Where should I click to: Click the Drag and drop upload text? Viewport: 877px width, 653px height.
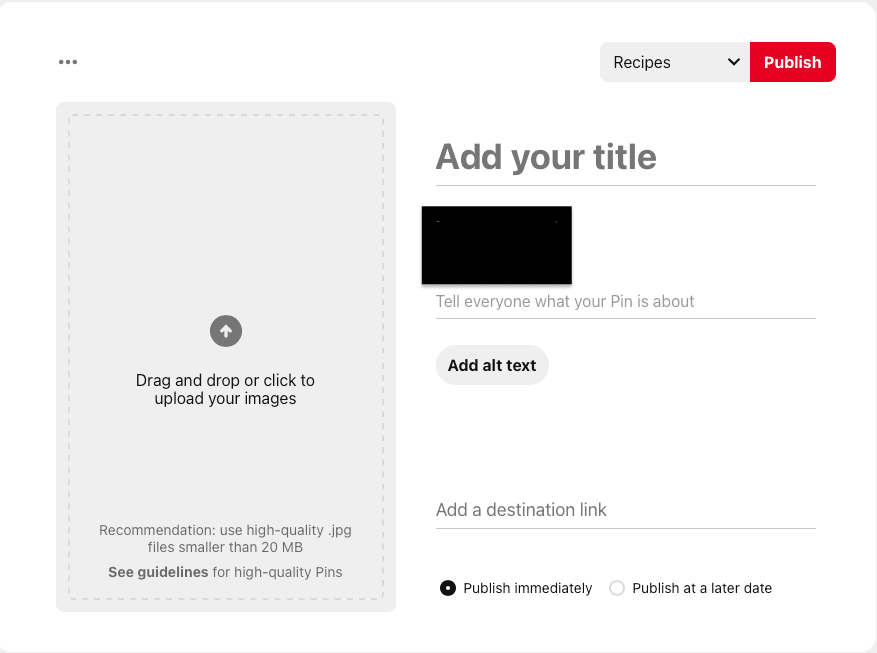pyautogui.click(x=225, y=389)
